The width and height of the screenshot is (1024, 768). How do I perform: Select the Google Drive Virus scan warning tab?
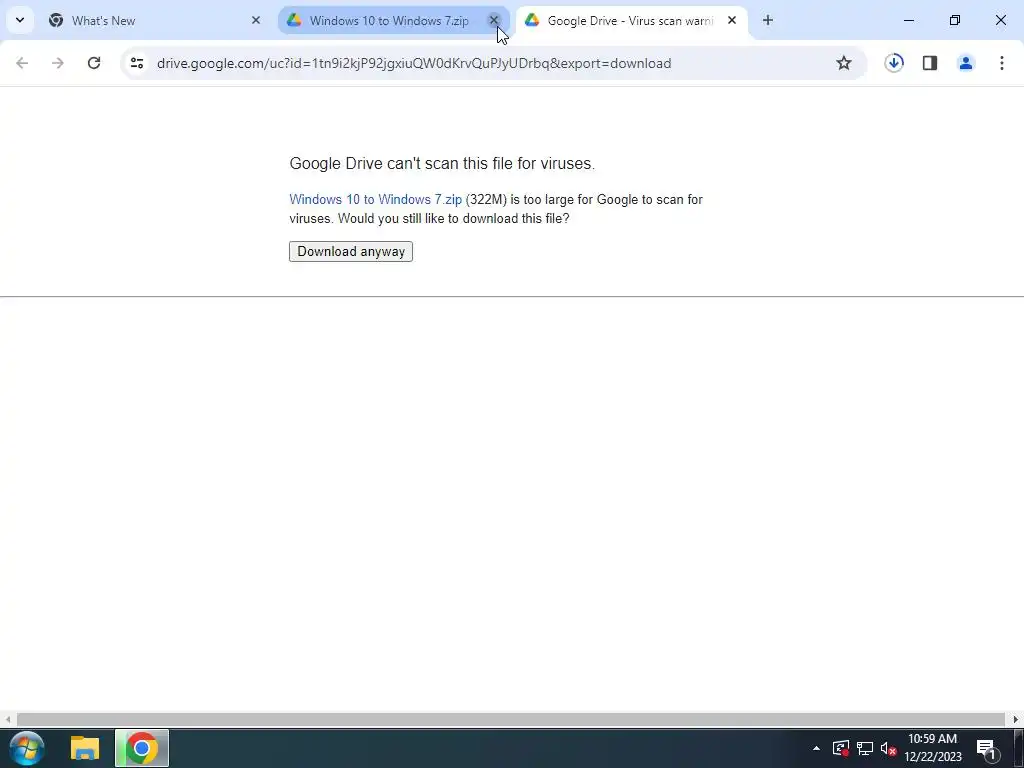pyautogui.click(x=631, y=20)
